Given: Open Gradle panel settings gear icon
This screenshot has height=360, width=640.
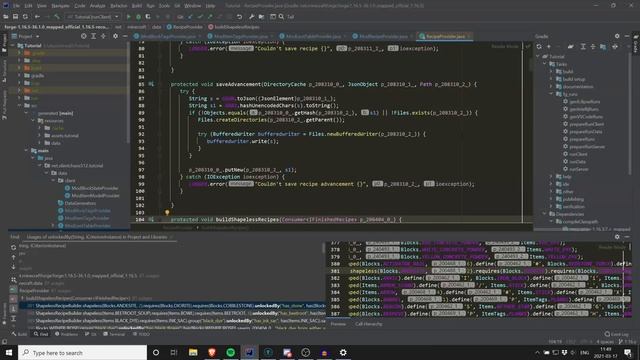Looking at the screenshot, I should point(617,36).
